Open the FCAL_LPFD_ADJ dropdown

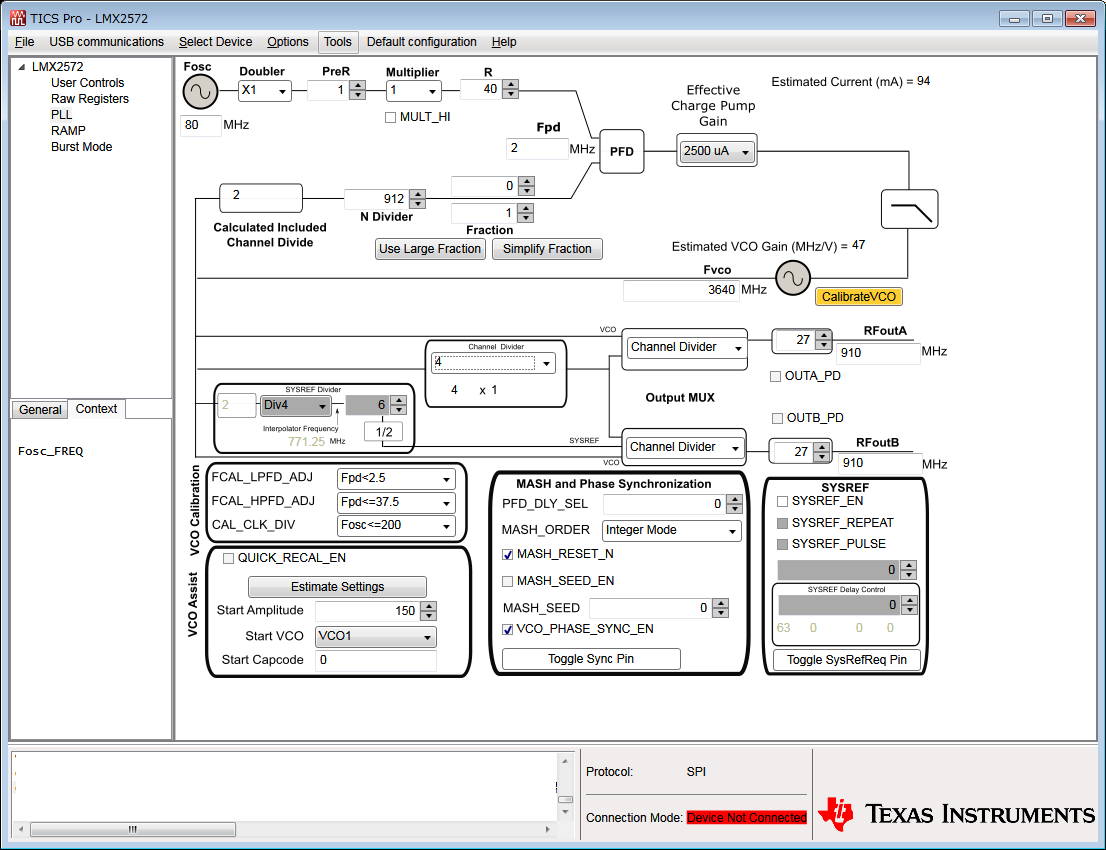396,478
